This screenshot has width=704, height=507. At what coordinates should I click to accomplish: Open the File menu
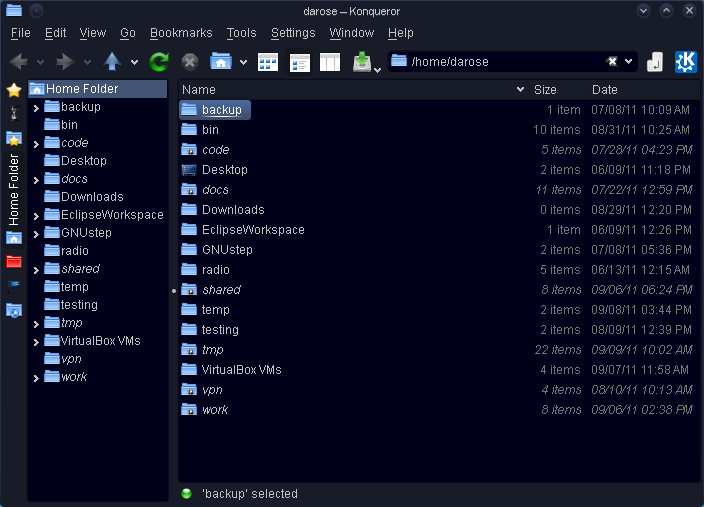pos(21,33)
